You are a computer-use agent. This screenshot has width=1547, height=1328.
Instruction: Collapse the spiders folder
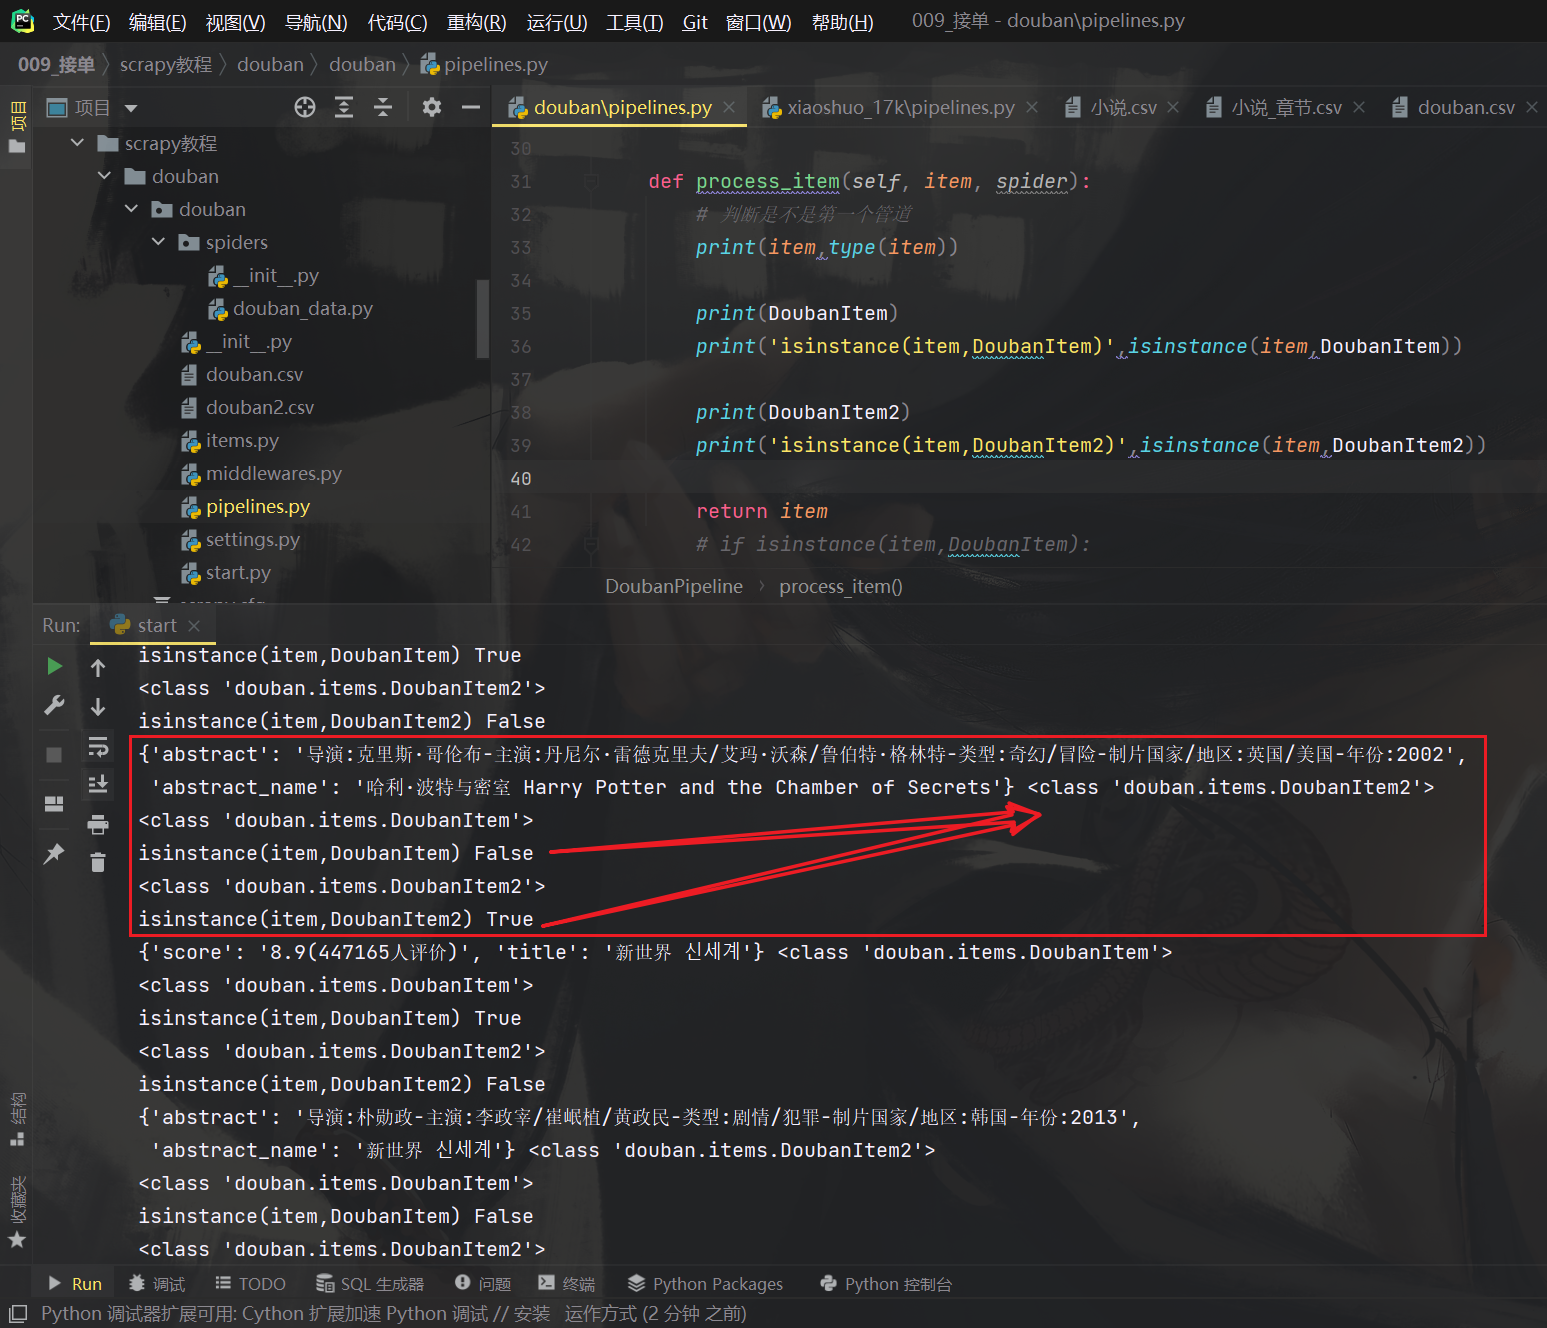158,242
